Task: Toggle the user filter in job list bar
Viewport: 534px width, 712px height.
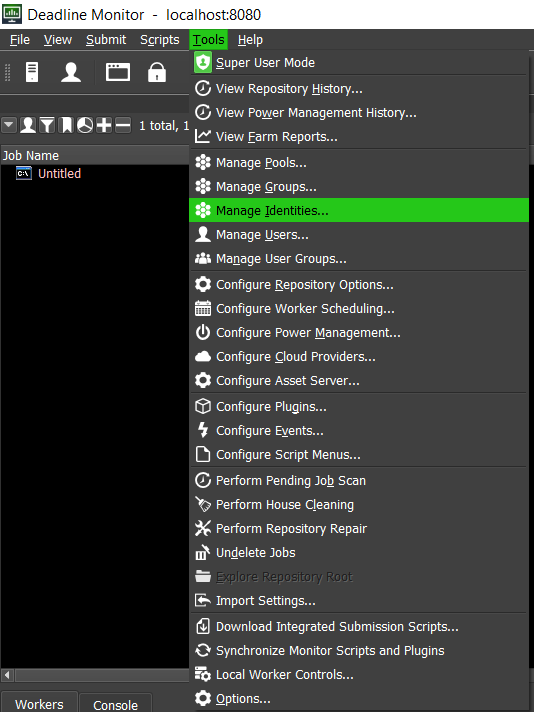Action: 28,125
